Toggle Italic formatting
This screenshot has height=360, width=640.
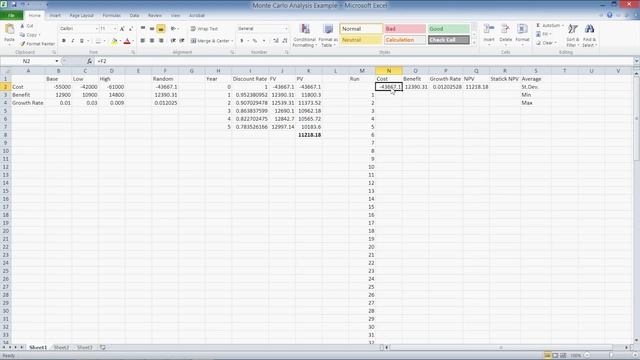(73, 41)
